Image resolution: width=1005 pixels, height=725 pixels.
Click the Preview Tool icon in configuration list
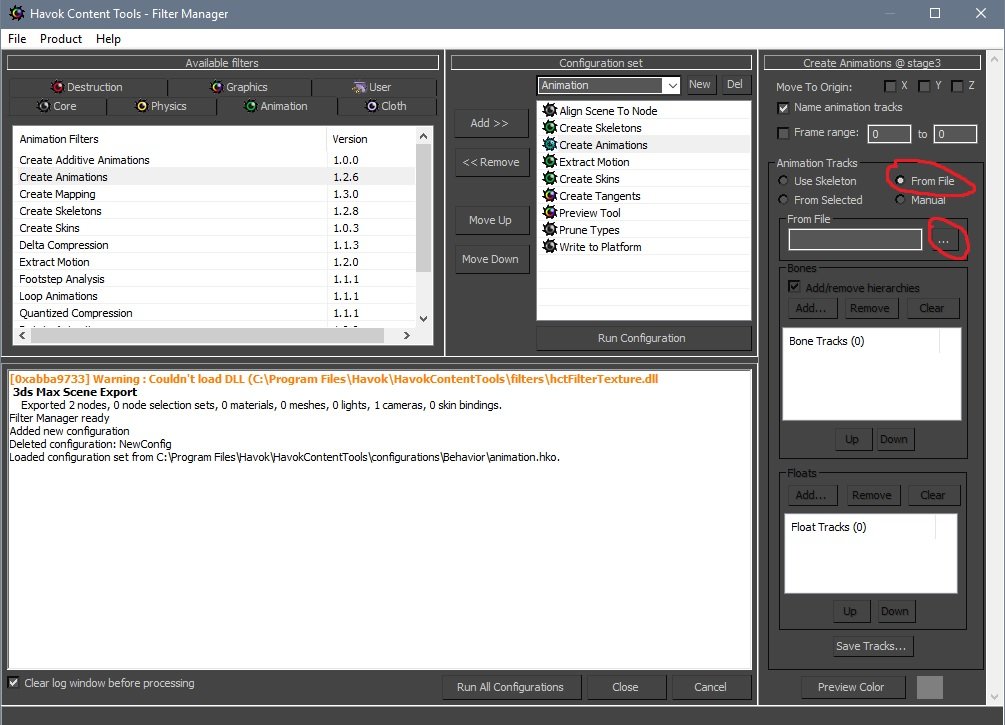pyautogui.click(x=549, y=213)
